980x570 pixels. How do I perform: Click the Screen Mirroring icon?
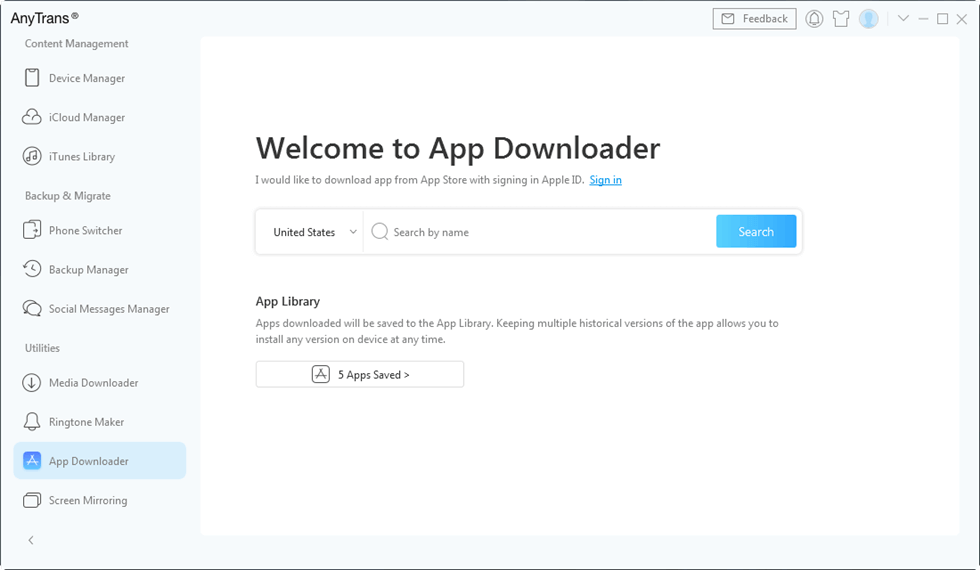coord(32,500)
